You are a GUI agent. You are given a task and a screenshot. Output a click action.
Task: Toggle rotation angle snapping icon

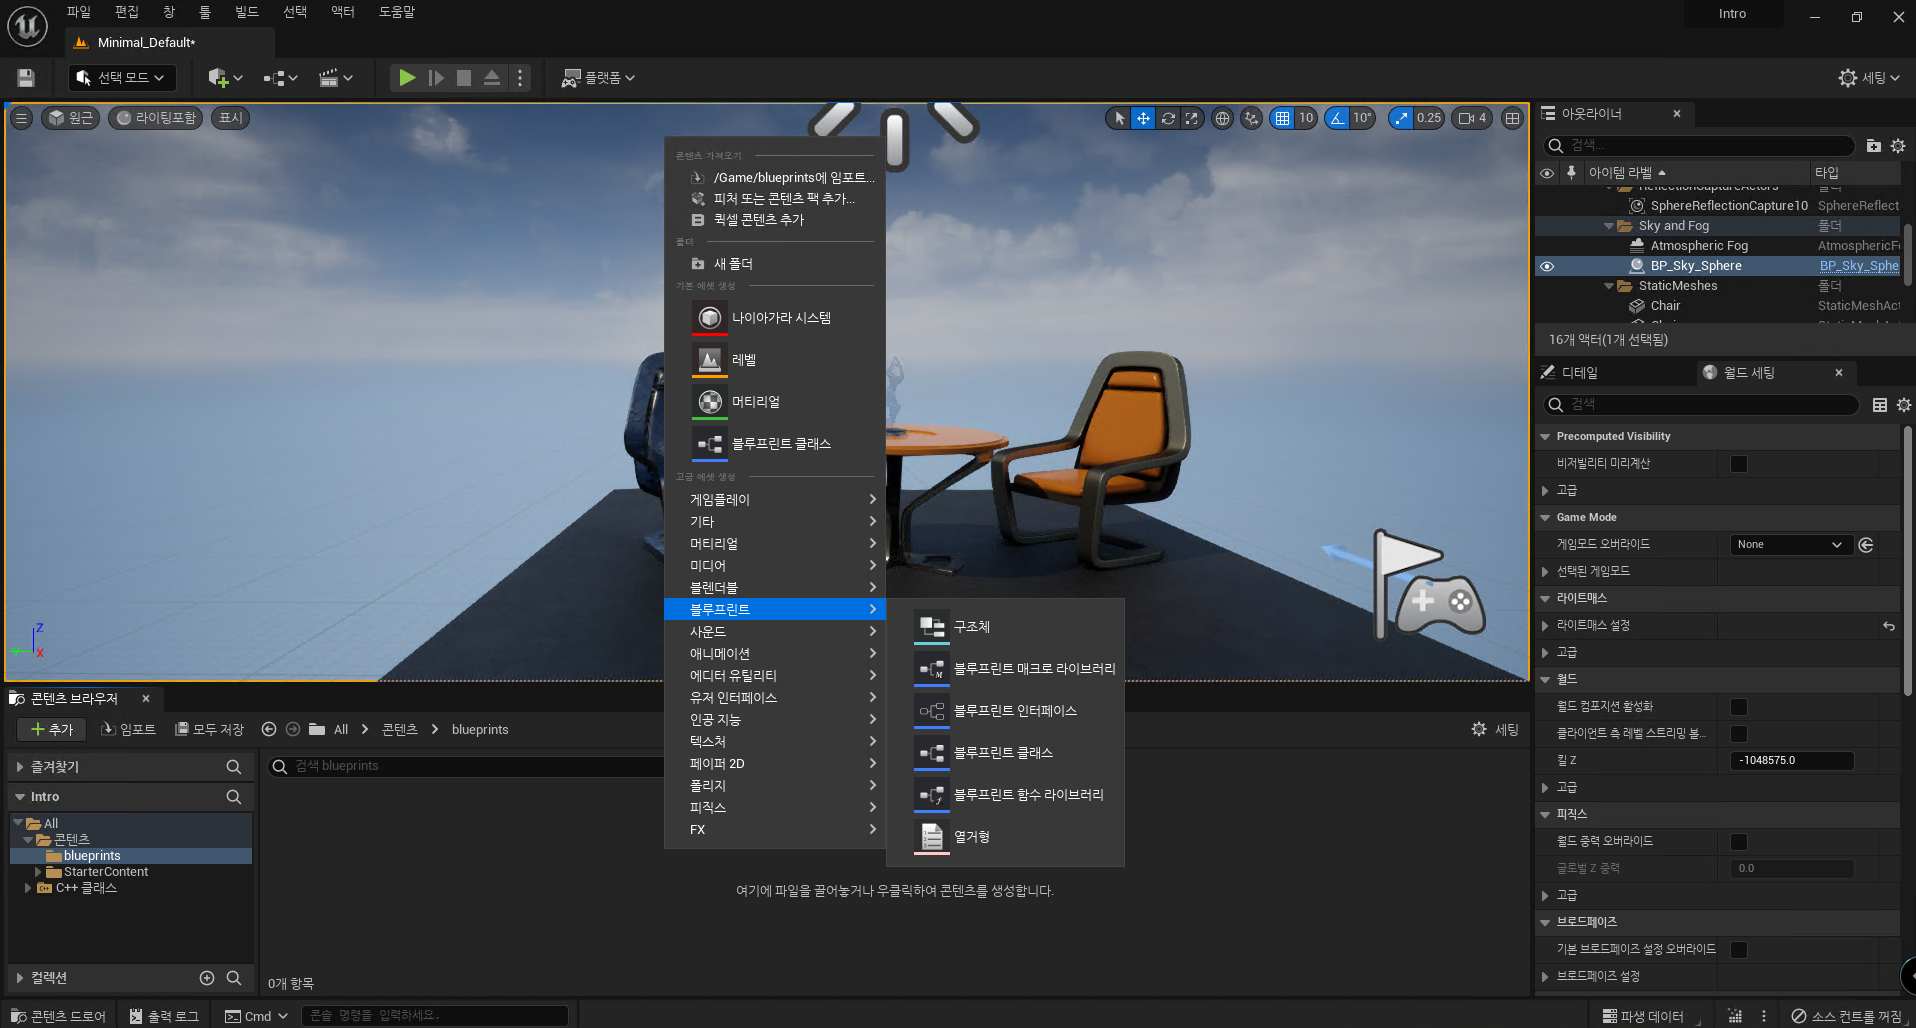[1337, 118]
